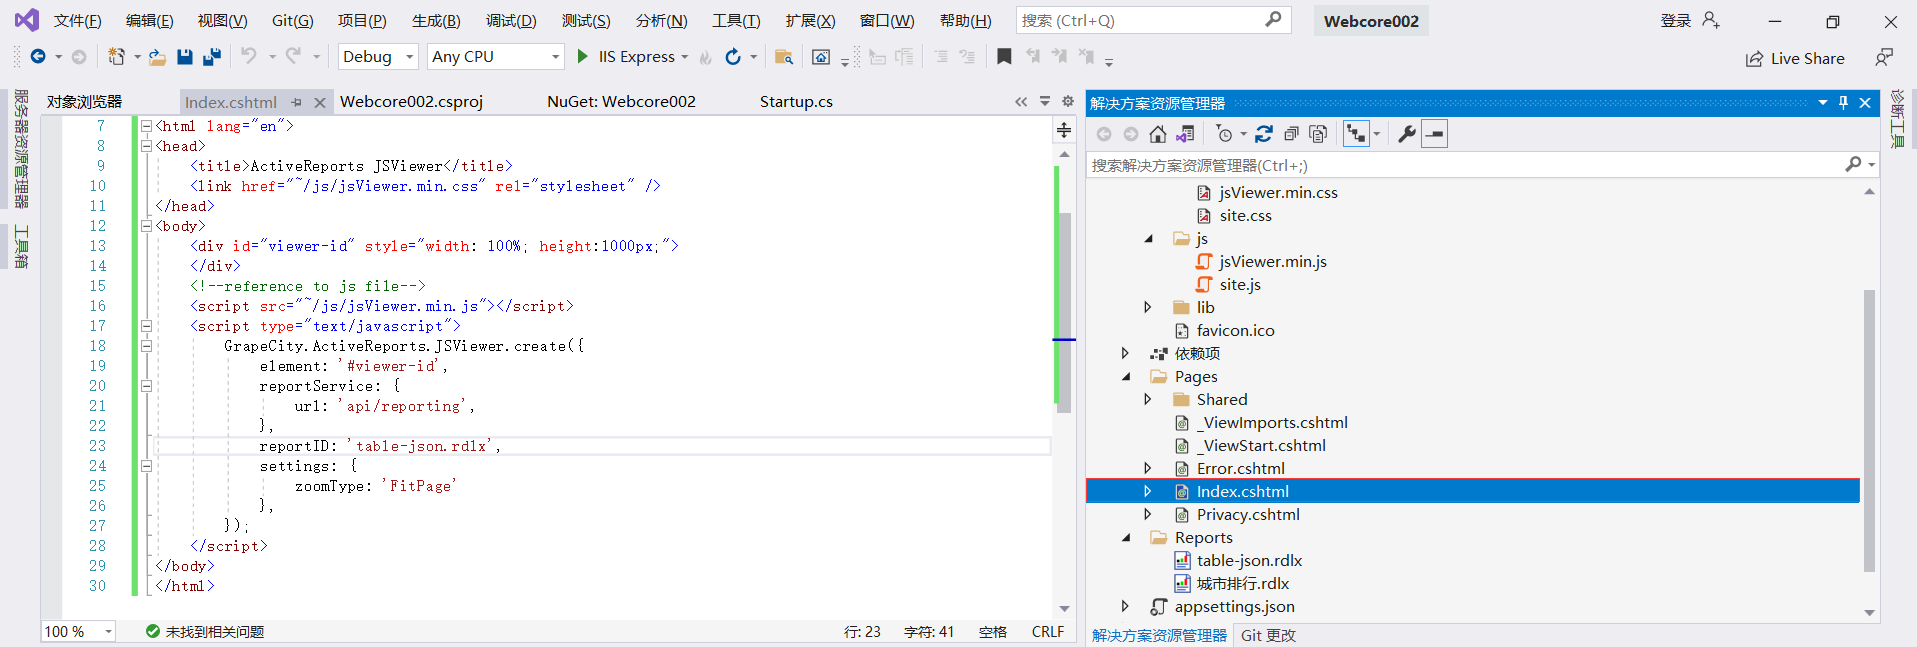Open the show open documents list arrow

1045,101
